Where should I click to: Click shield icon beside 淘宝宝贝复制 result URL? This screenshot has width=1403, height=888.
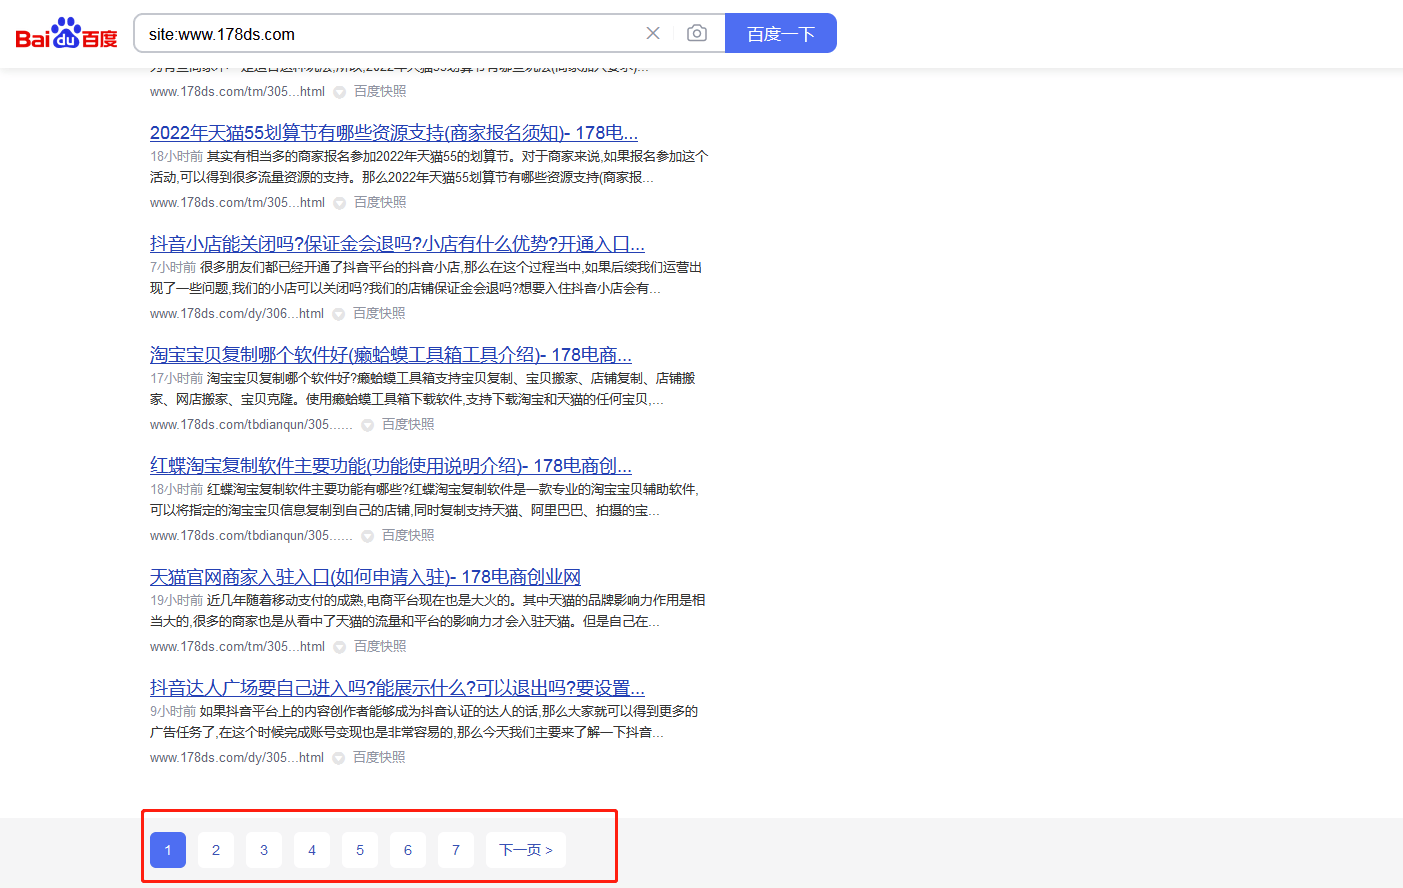coord(367,425)
